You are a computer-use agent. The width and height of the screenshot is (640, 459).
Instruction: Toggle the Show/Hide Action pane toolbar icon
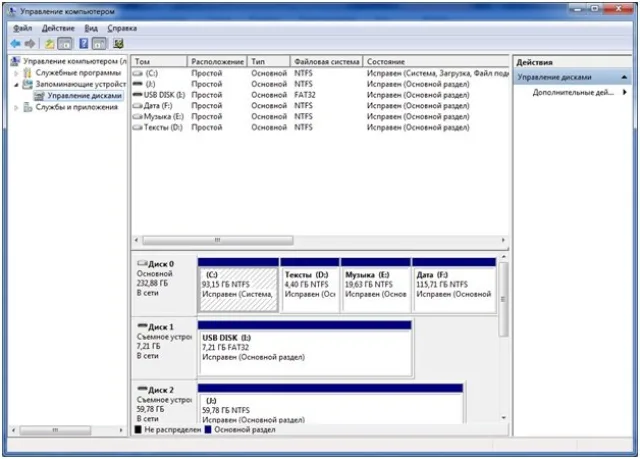(x=99, y=44)
